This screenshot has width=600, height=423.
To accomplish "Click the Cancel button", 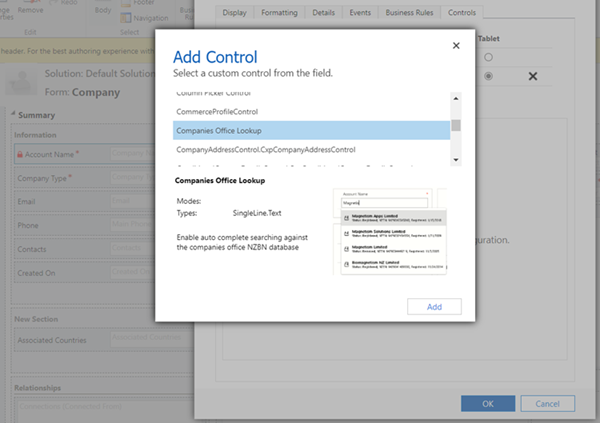I will 548,403.
